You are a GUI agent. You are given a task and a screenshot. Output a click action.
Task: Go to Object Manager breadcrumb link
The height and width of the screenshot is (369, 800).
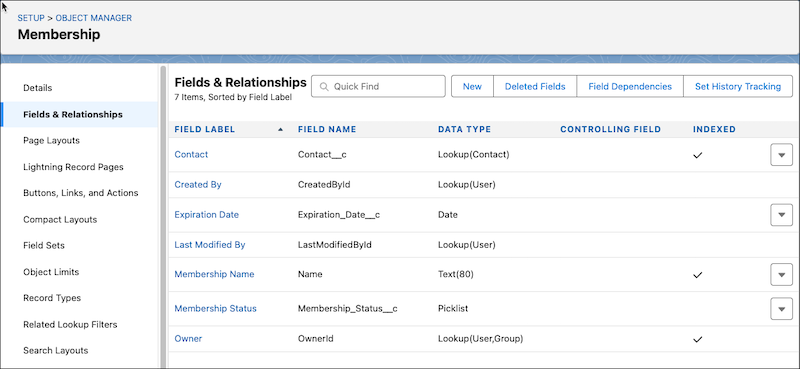[x=93, y=18]
